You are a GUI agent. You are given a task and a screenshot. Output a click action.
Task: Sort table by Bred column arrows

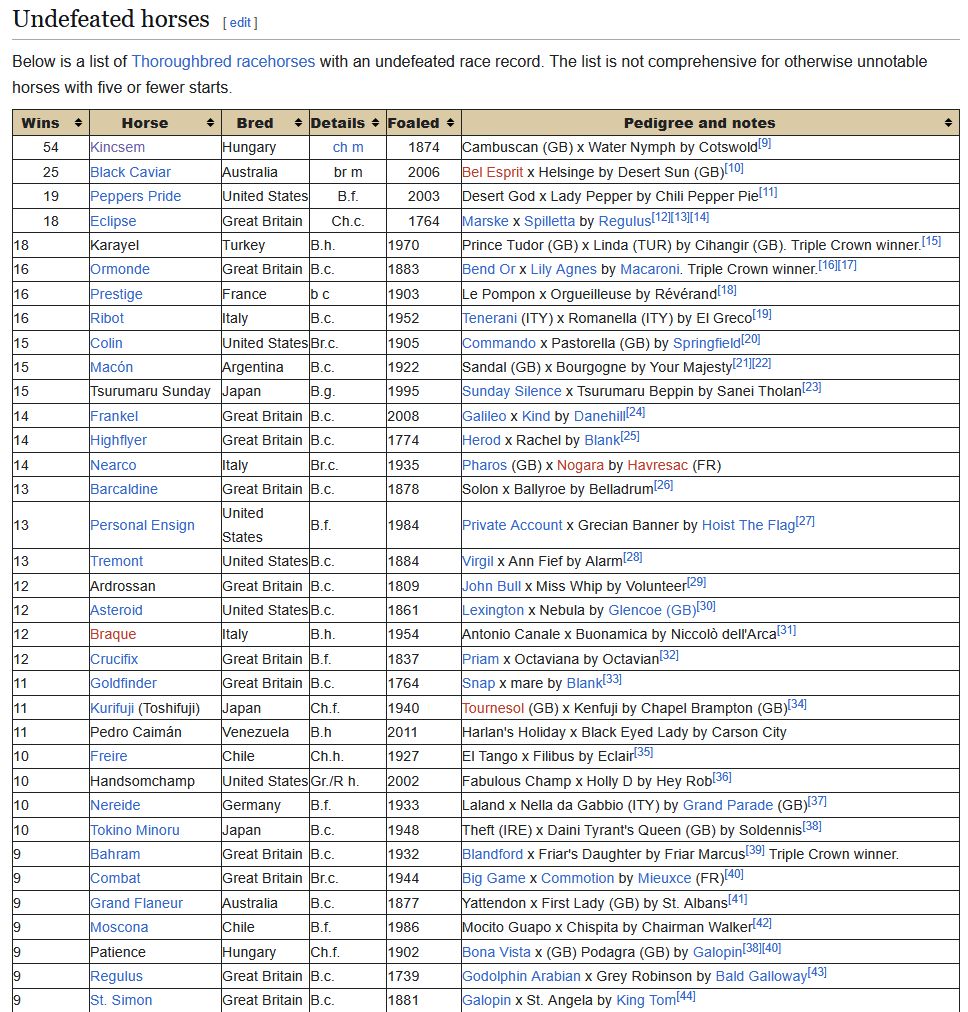[298, 123]
